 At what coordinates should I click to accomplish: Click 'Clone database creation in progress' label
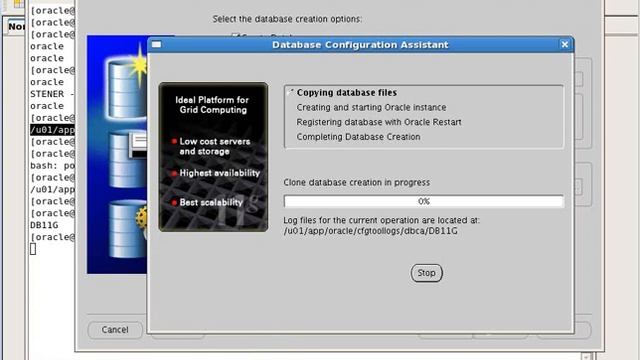tap(356, 182)
